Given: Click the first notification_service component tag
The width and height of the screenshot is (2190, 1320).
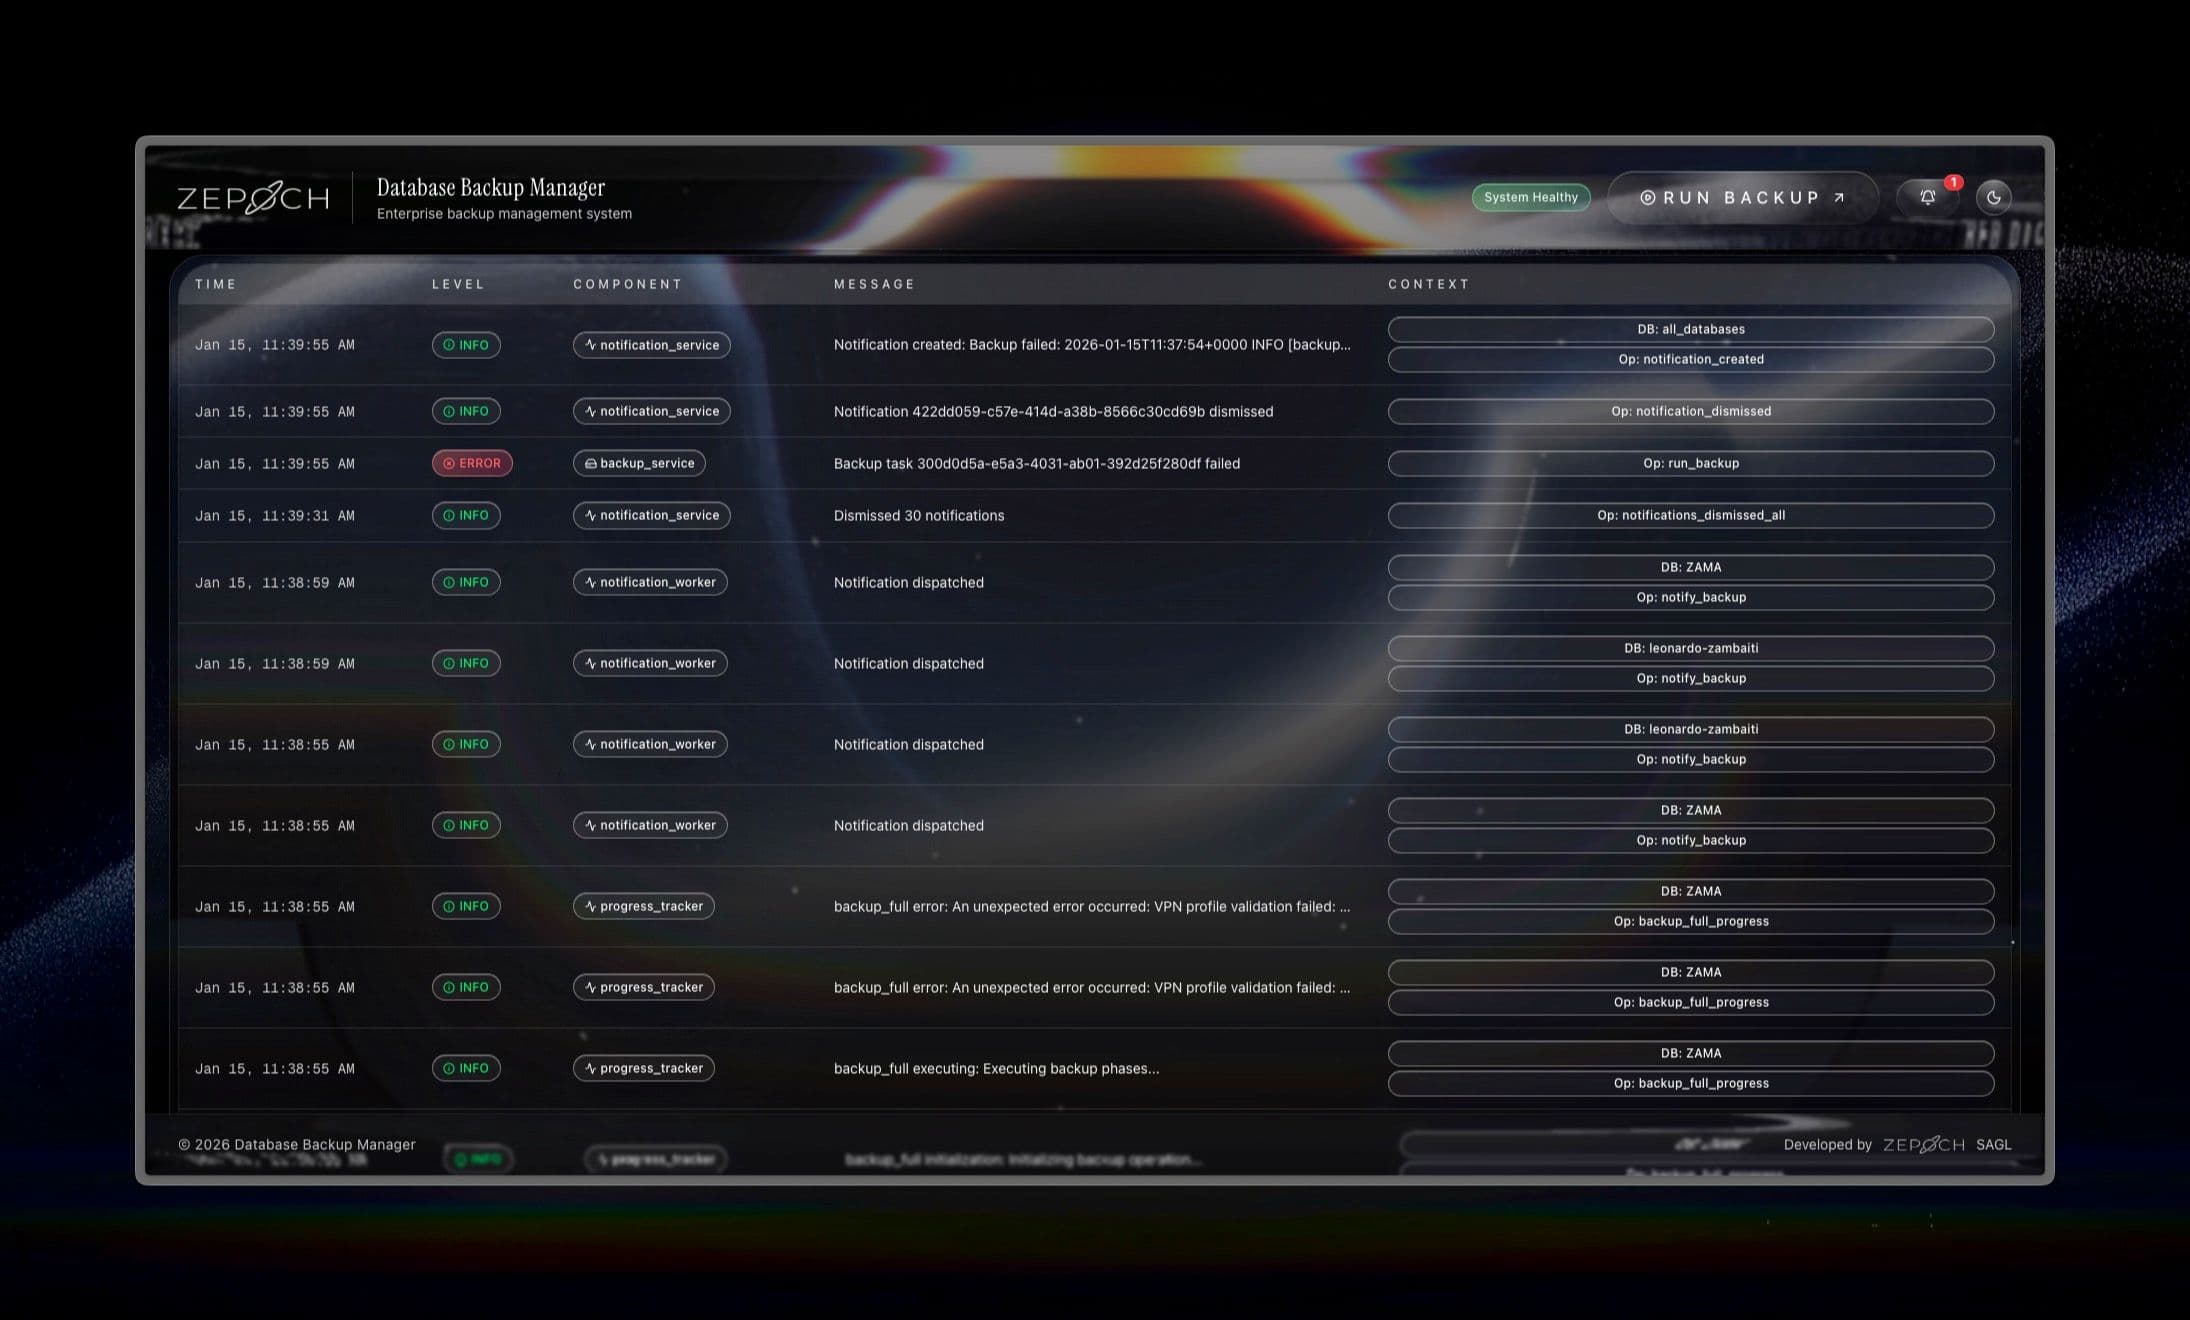Looking at the screenshot, I should pos(651,345).
